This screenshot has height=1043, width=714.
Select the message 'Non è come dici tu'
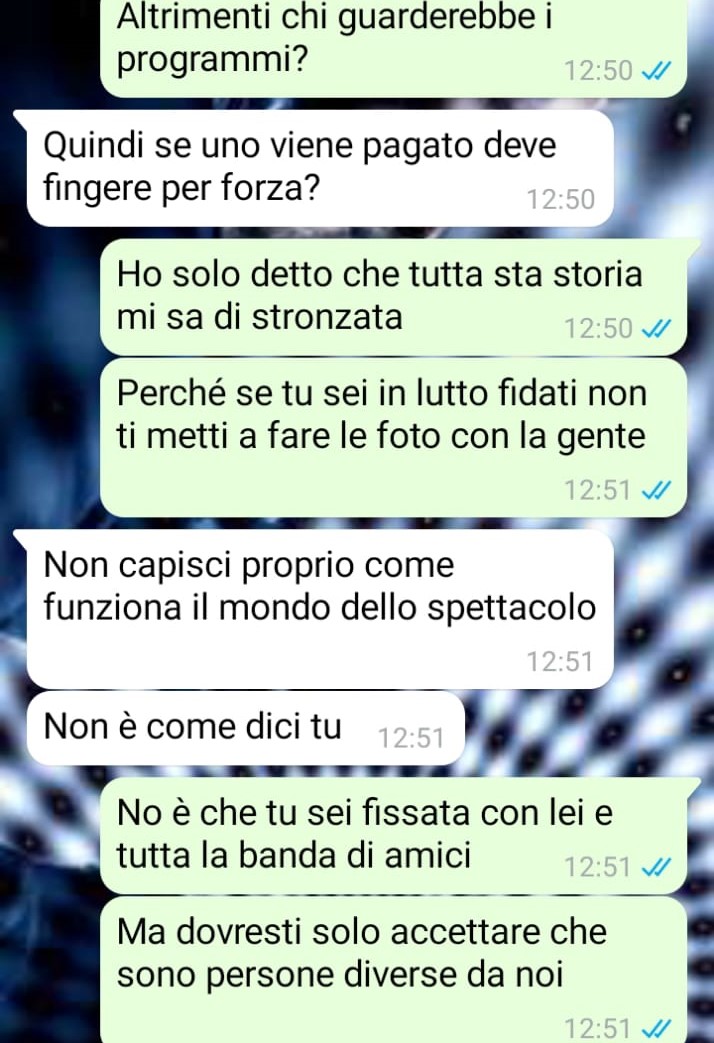[x=246, y=728]
